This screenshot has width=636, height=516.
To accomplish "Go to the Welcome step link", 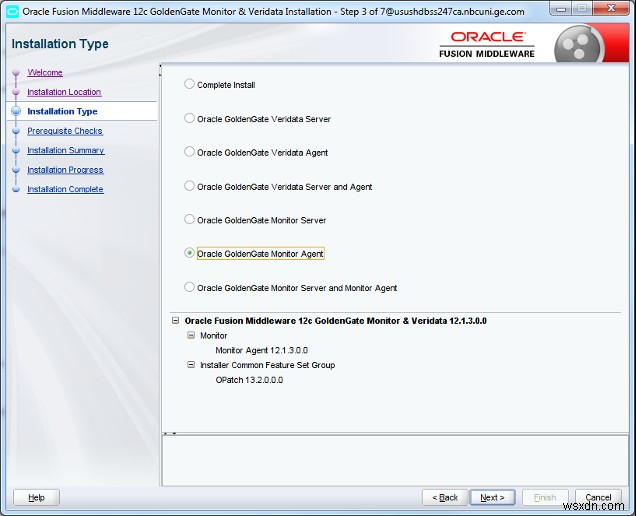I will point(45,73).
